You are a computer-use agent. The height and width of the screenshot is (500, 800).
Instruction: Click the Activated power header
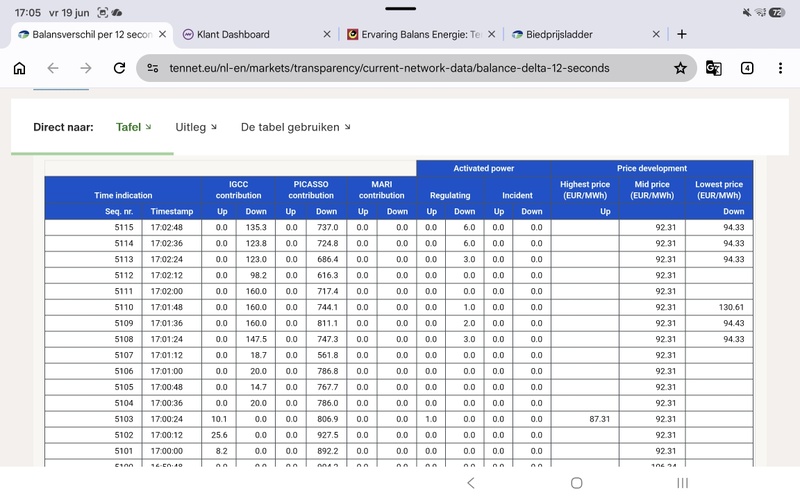pyautogui.click(x=484, y=168)
